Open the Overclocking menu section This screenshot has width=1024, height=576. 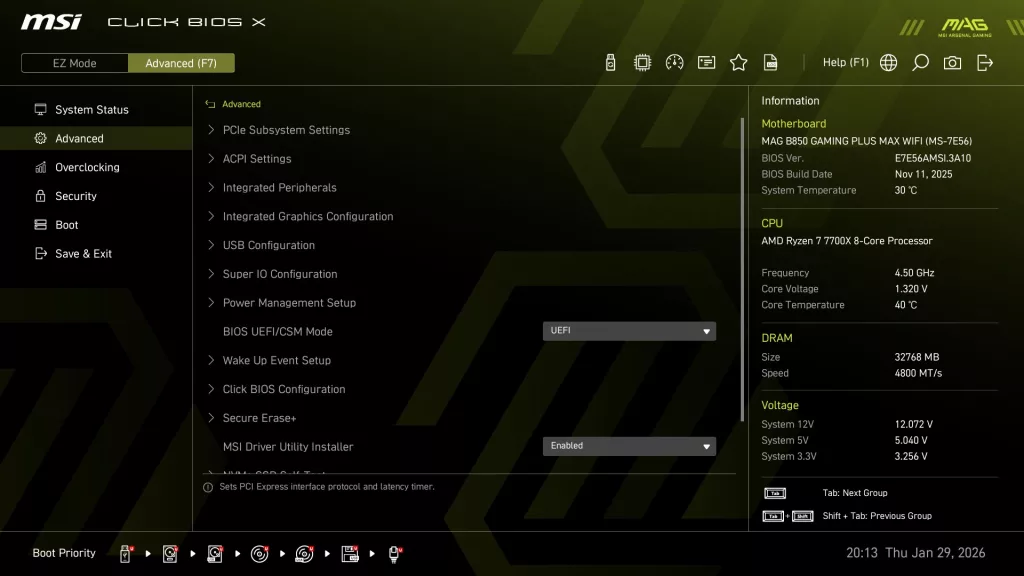pos(87,167)
